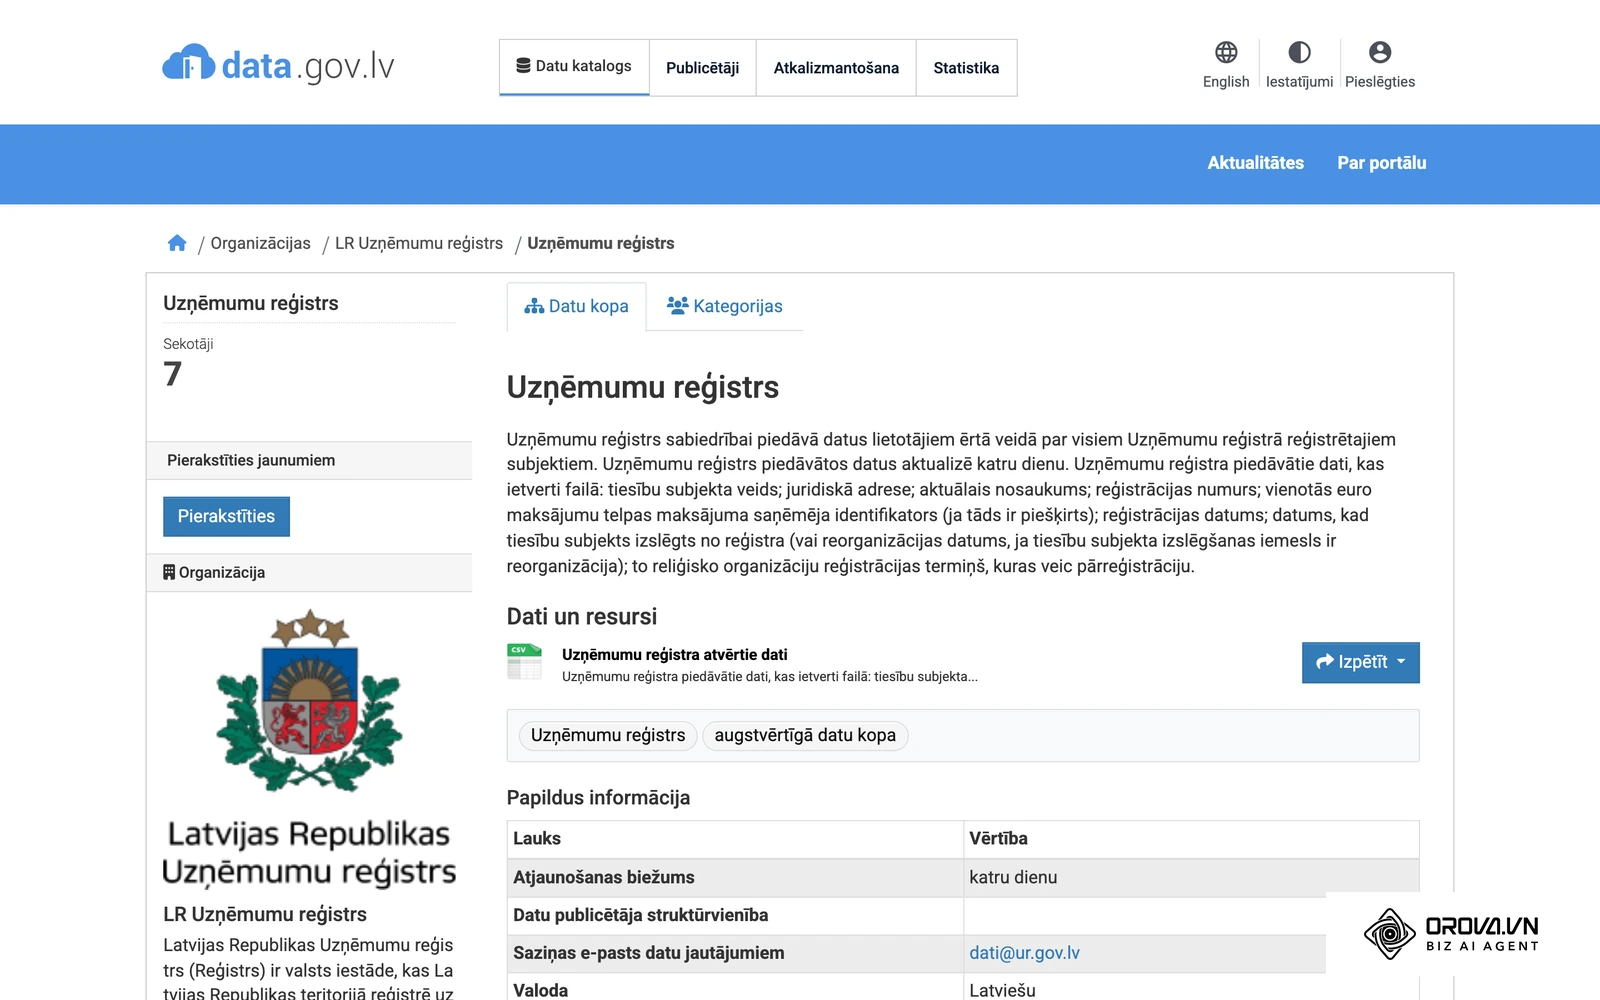Click the follower count 7

pos(173,374)
